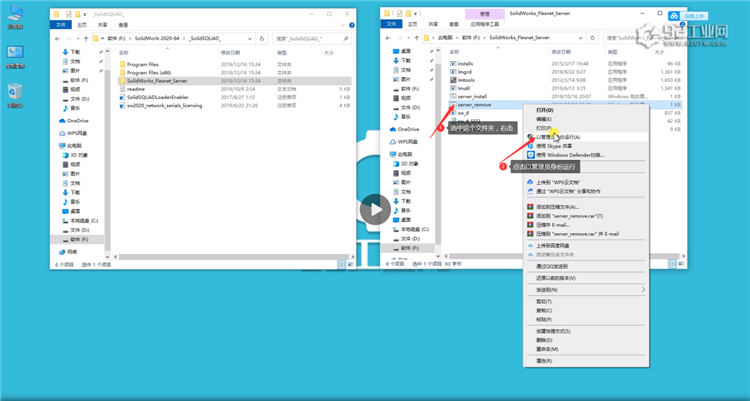Click the SolidSQUADLoaderEnabler registry file icon
Viewport: 750px width, 401px height.
(122, 97)
